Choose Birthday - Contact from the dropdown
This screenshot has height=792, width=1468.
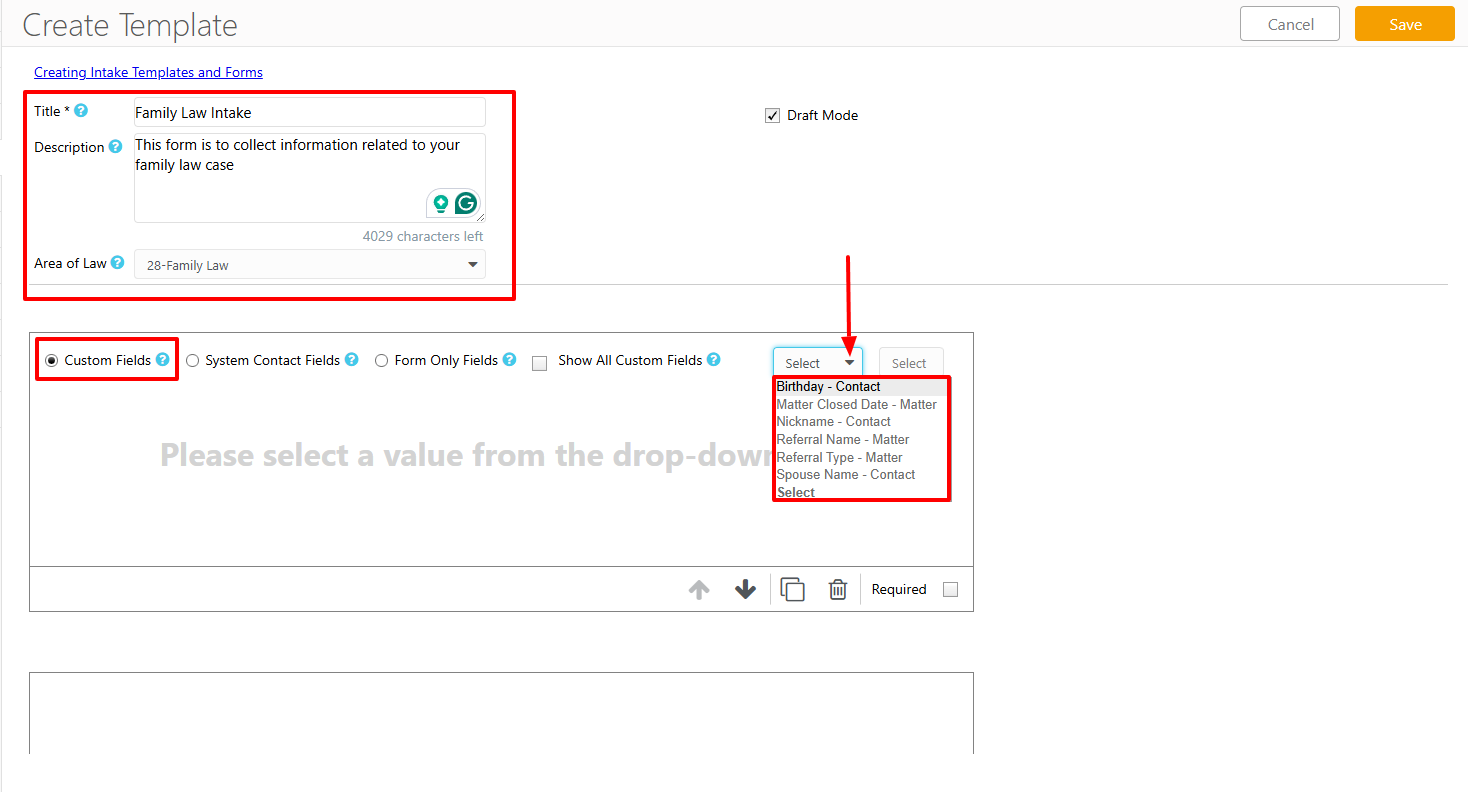[828, 386]
